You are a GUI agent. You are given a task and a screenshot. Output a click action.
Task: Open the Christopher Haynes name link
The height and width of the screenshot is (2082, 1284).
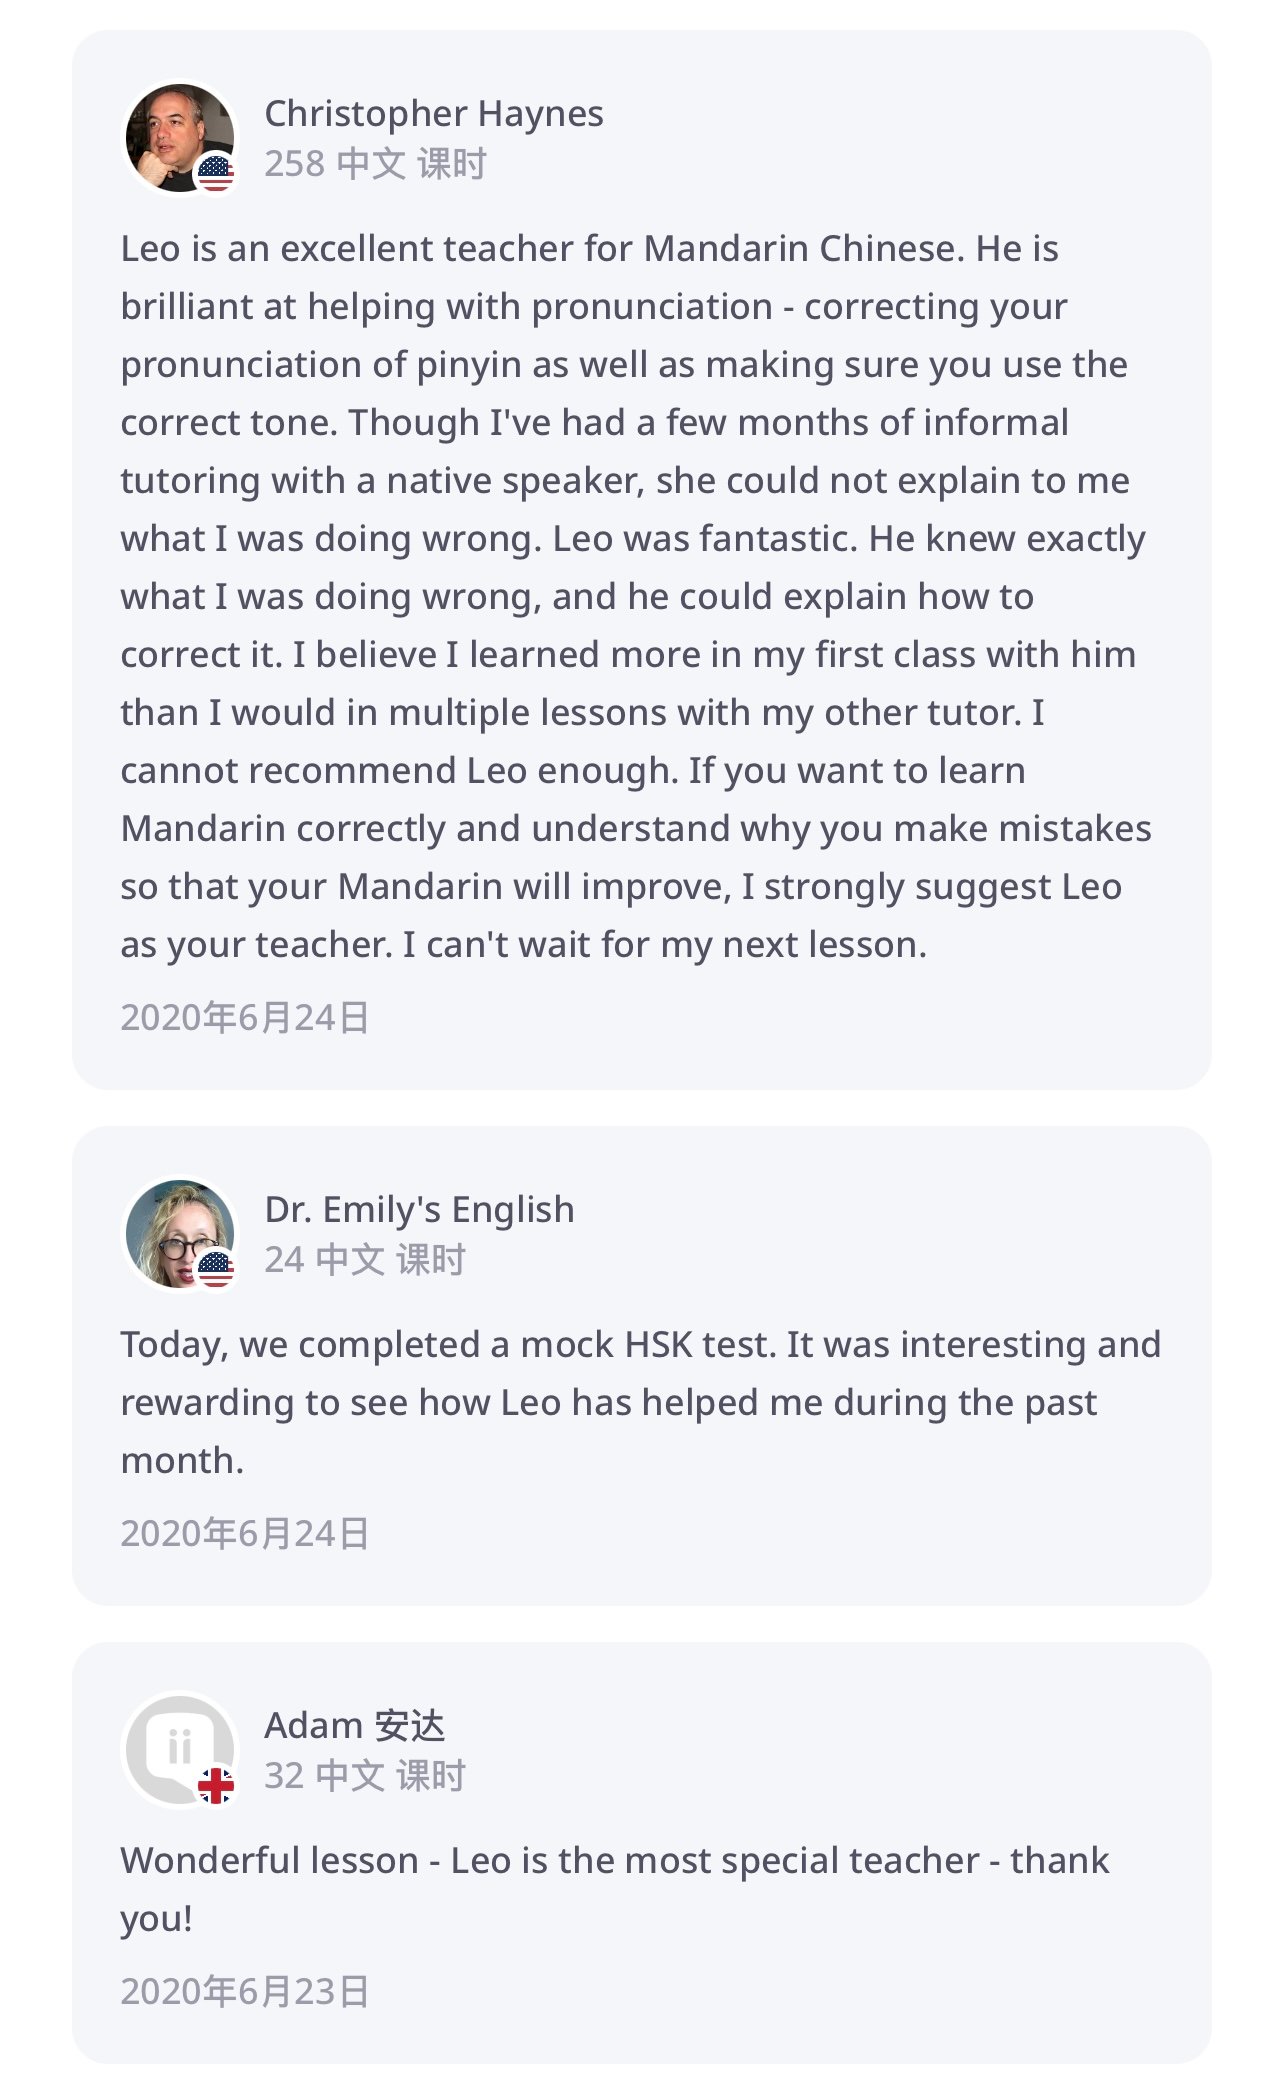[x=433, y=114]
